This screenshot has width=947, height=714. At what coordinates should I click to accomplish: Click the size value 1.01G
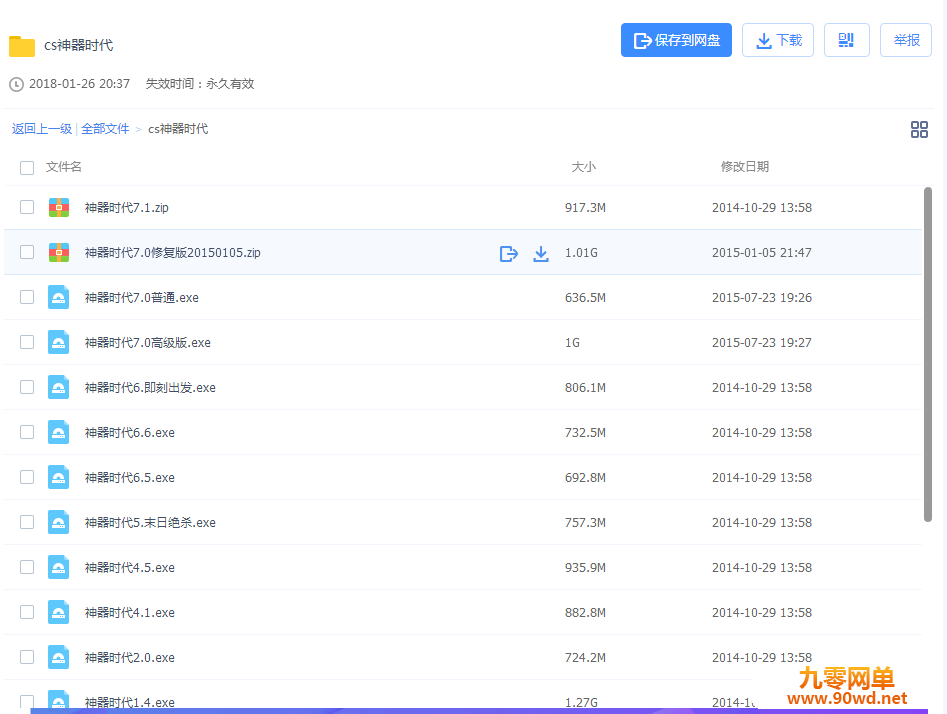point(581,252)
